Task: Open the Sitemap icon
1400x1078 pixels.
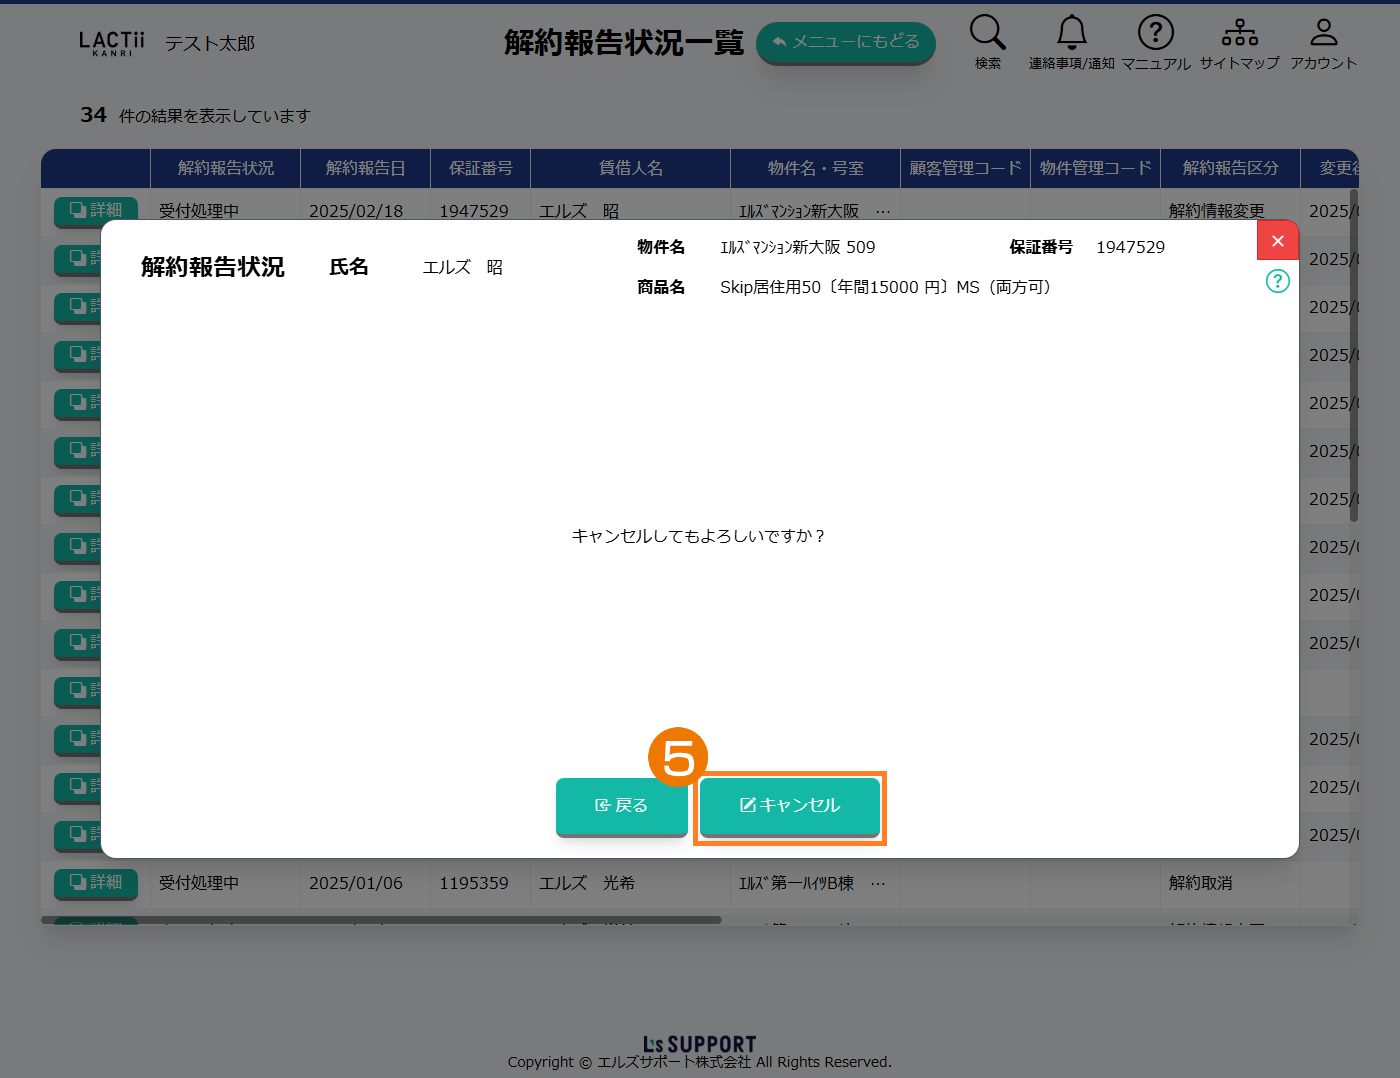Action: click(x=1239, y=33)
